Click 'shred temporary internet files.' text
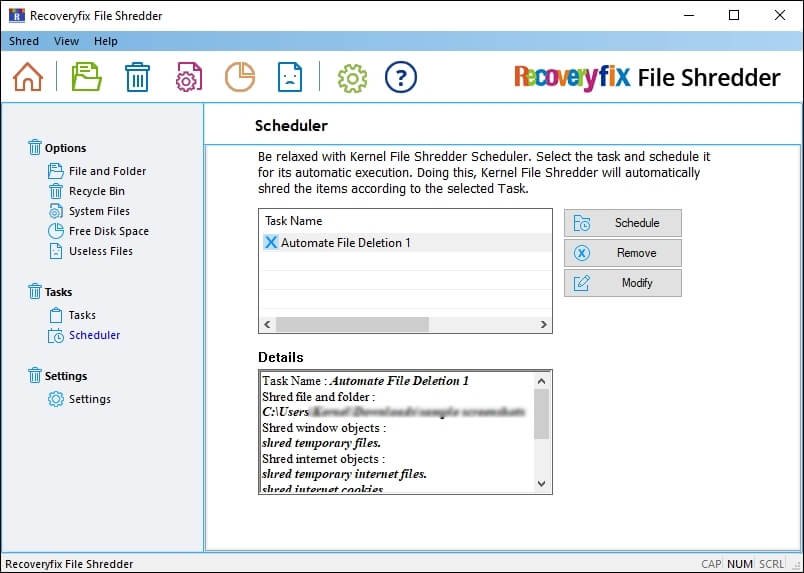Screen dimensions: 804x573 (344, 474)
